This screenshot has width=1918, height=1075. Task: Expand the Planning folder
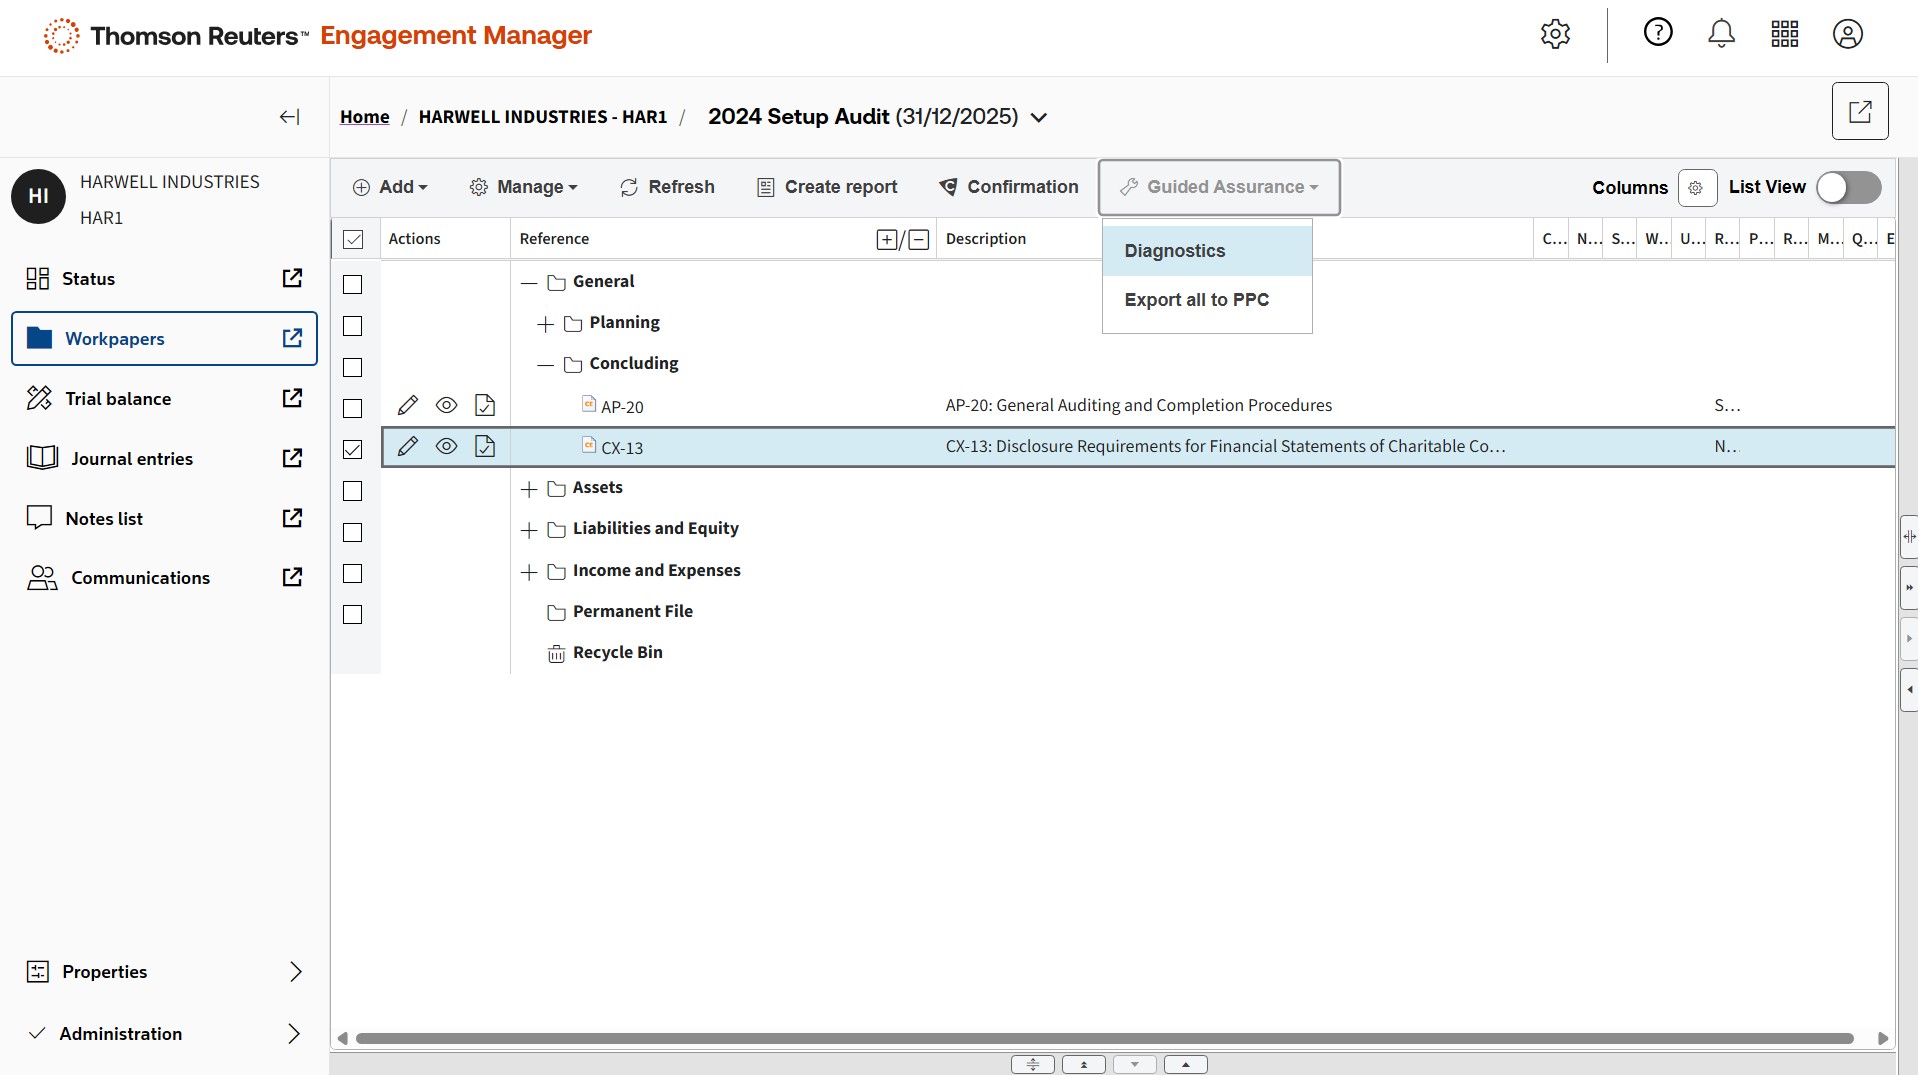545,324
